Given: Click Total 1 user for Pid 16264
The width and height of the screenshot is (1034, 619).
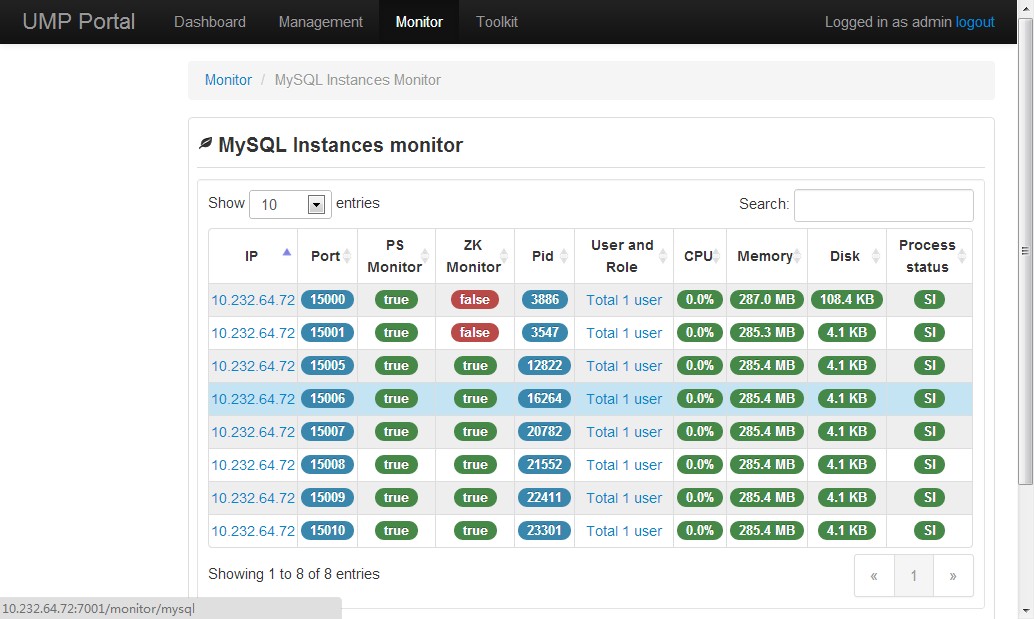Looking at the screenshot, I should [624, 399].
